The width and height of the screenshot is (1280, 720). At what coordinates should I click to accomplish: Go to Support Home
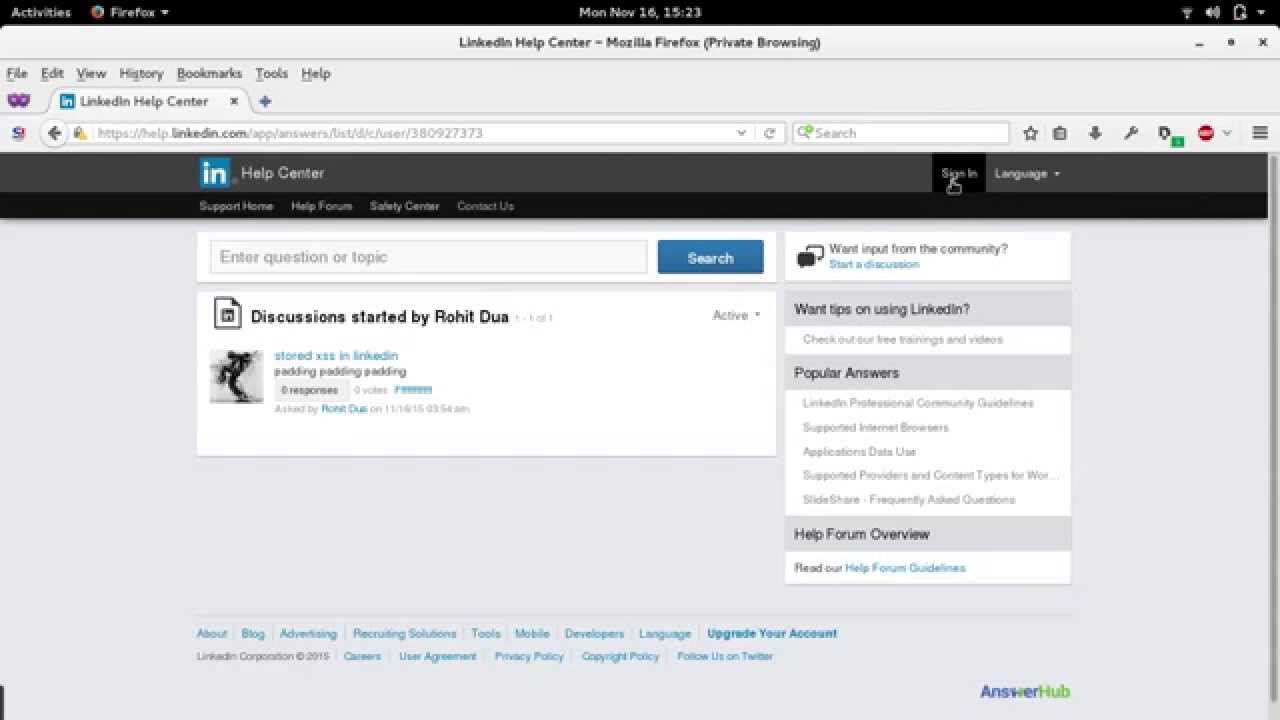(x=236, y=206)
